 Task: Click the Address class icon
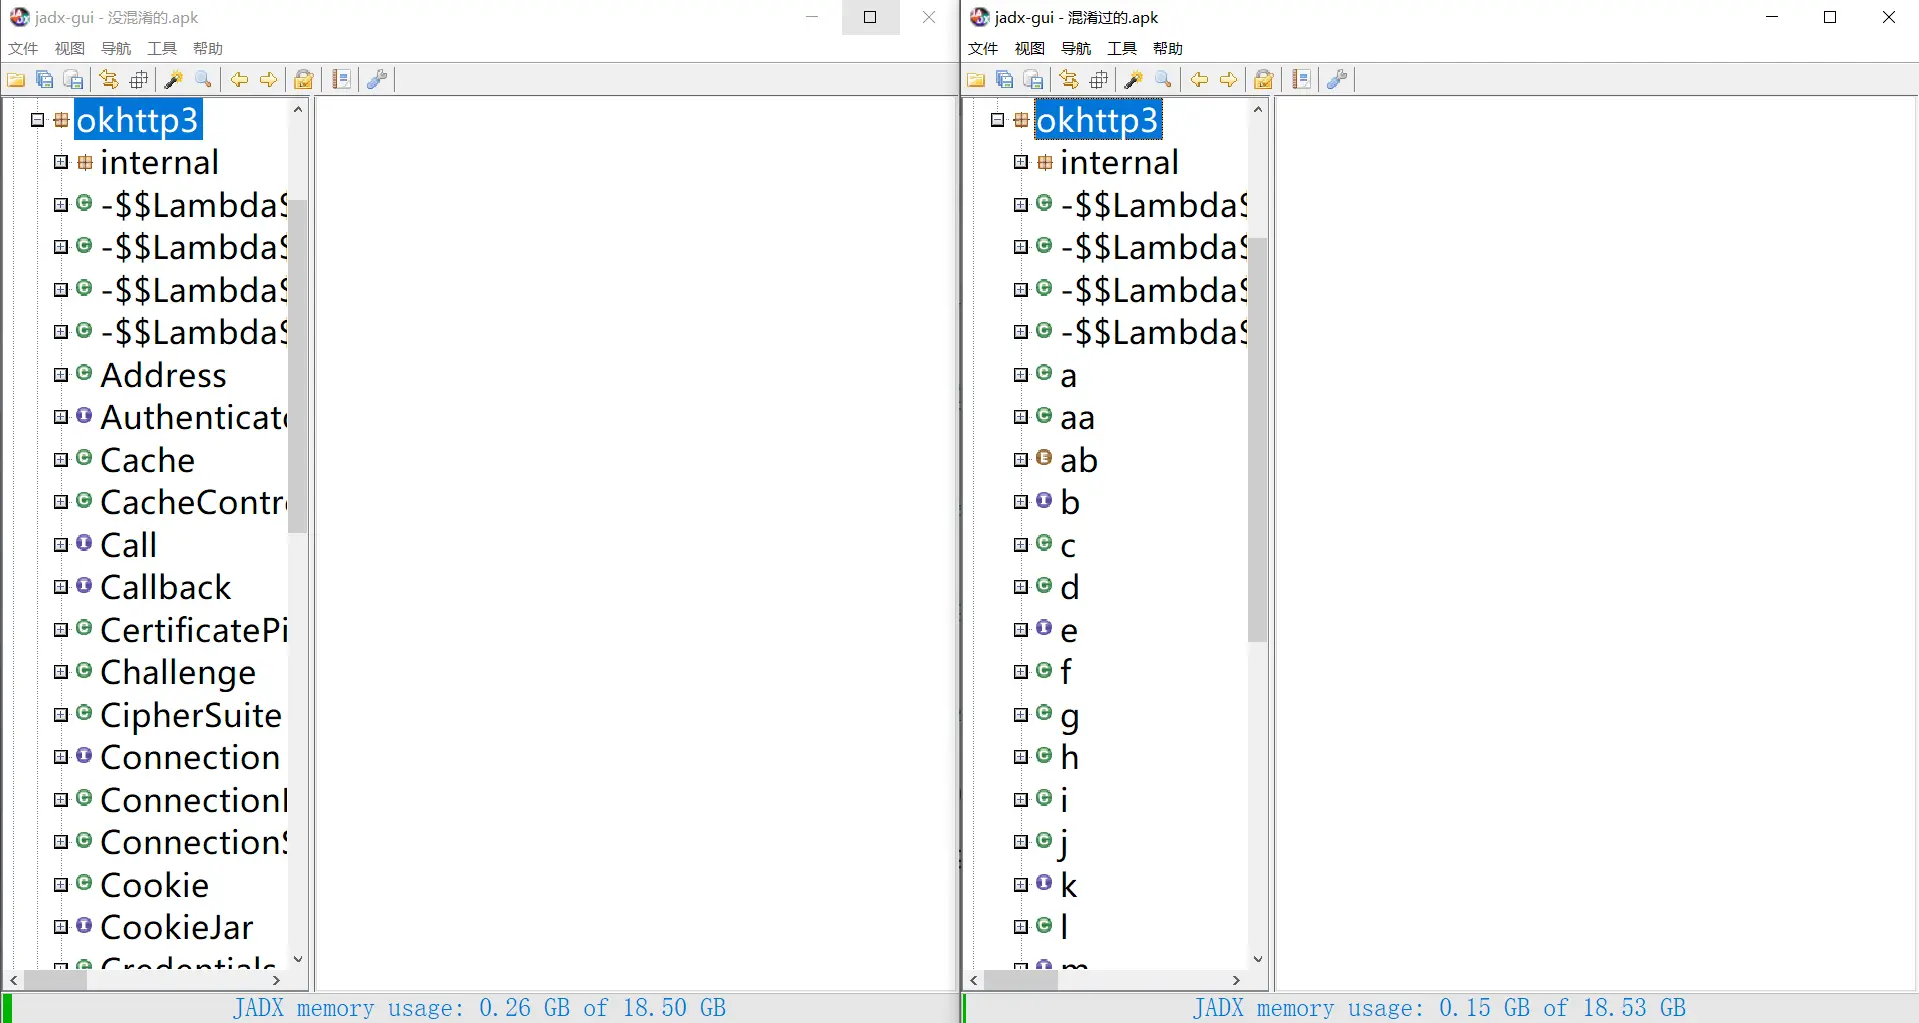[84, 373]
